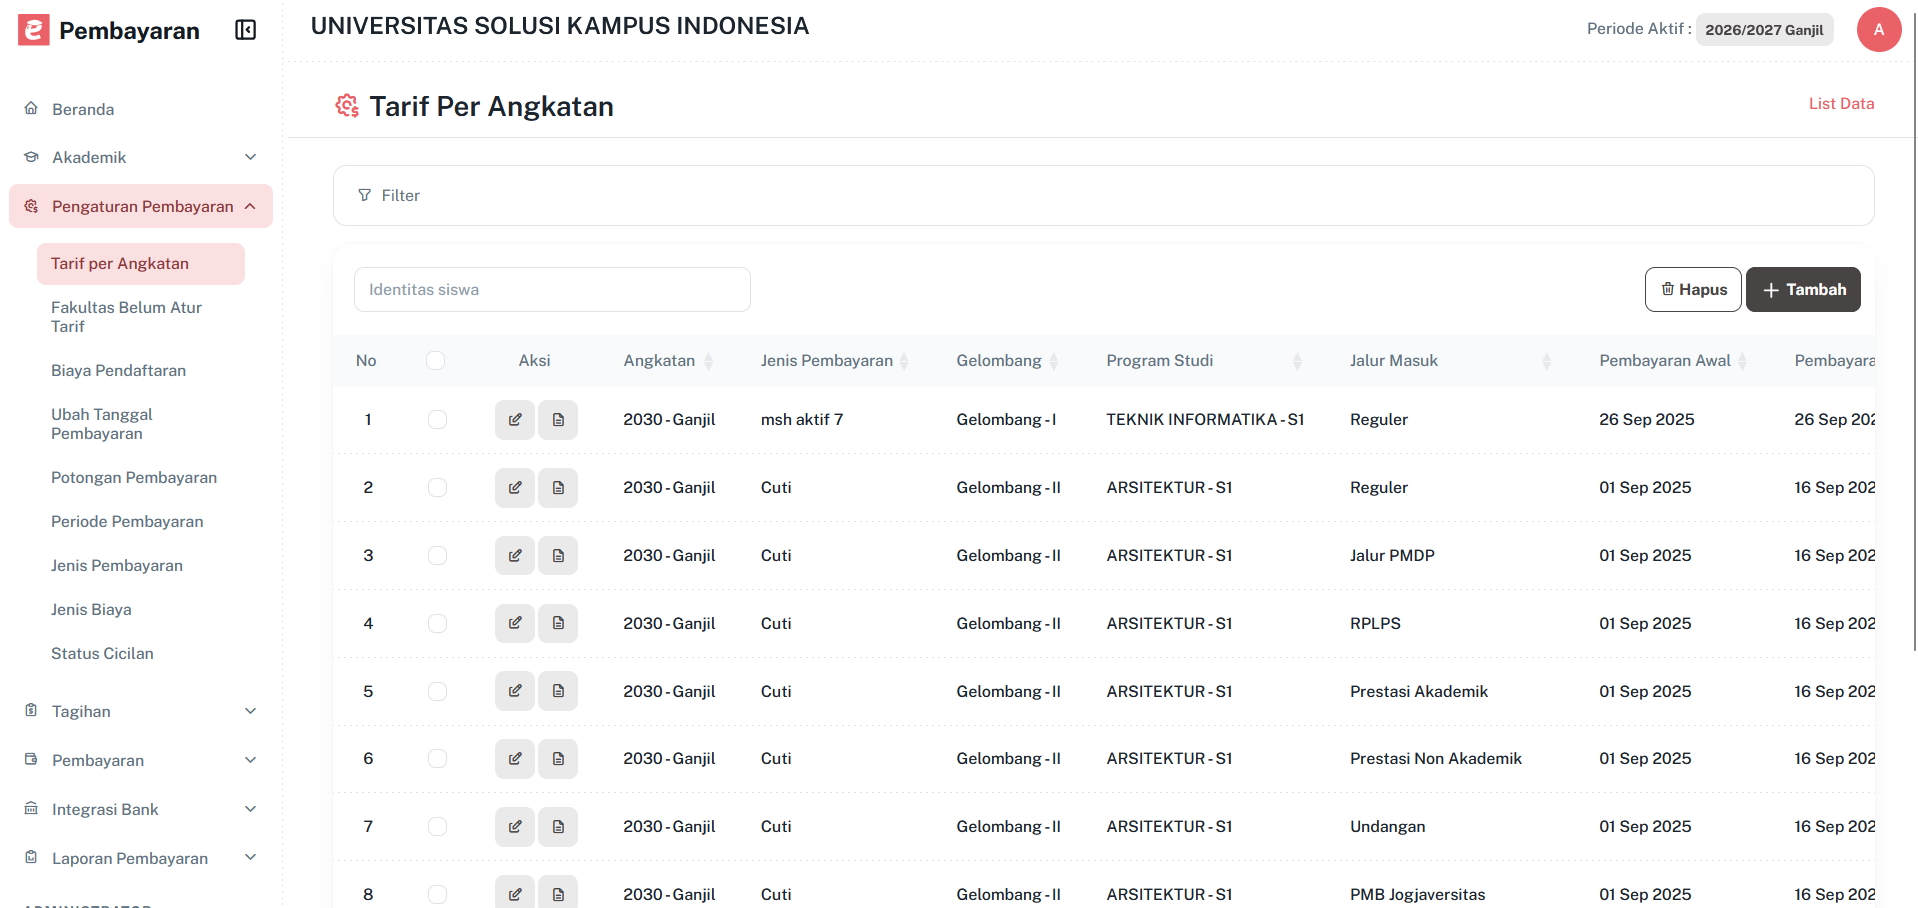
Task: Open the List Data link
Action: (1840, 103)
